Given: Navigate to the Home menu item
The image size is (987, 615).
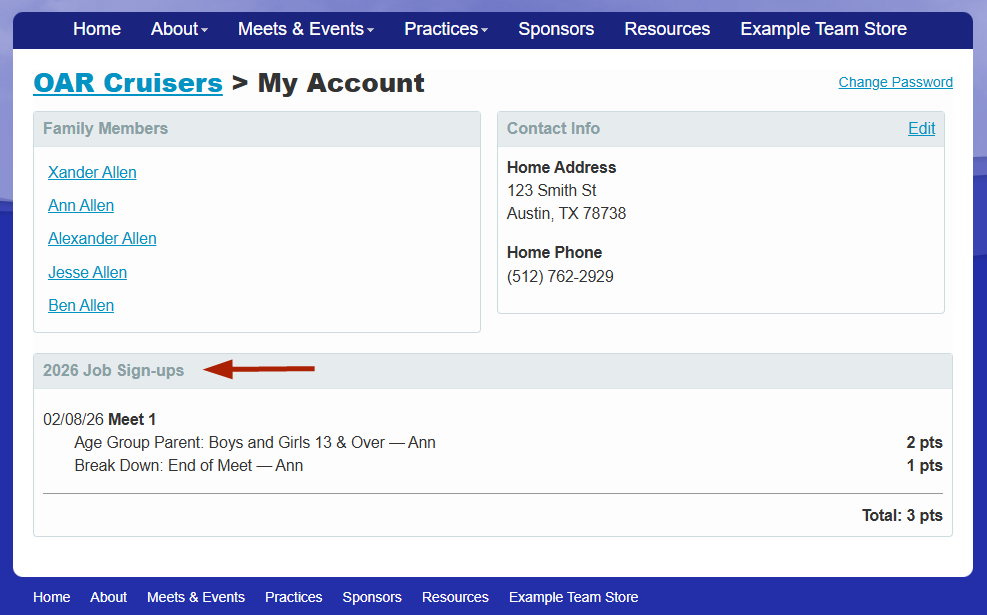Looking at the screenshot, I should pos(96,29).
